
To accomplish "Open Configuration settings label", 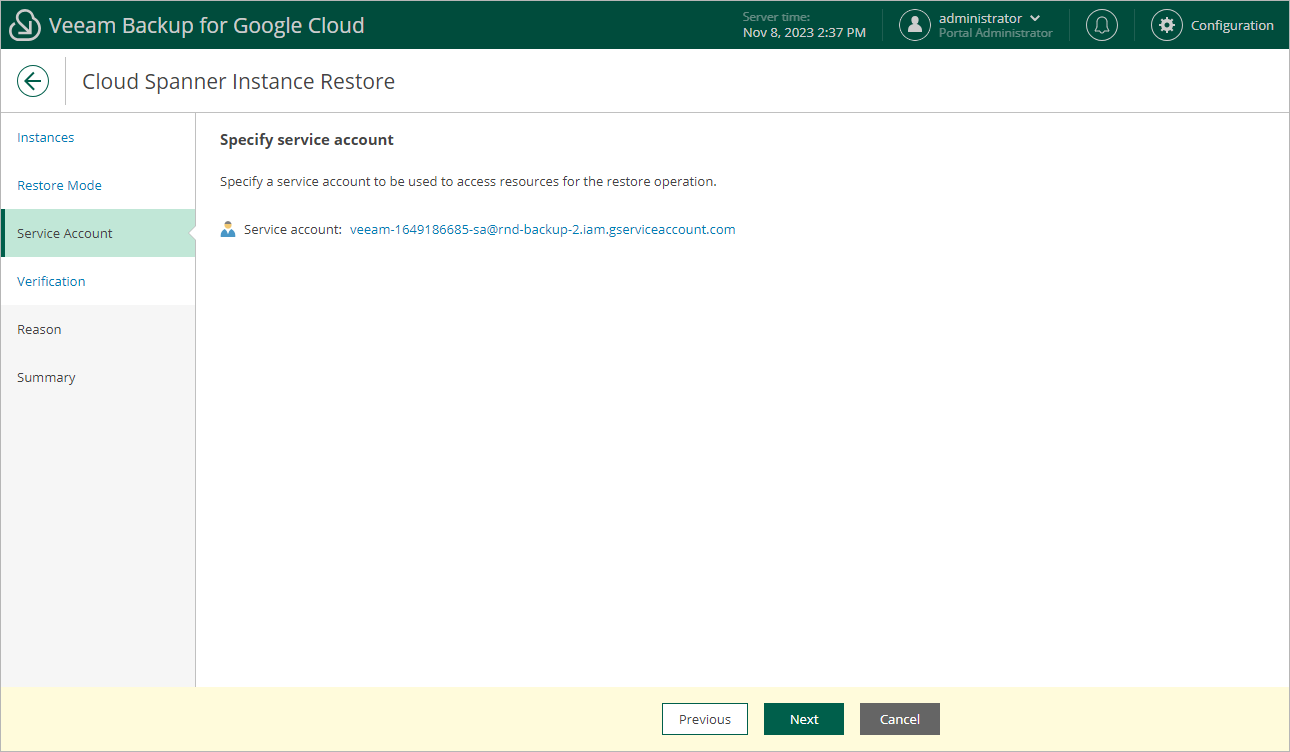I will pyautogui.click(x=1232, y=25).
